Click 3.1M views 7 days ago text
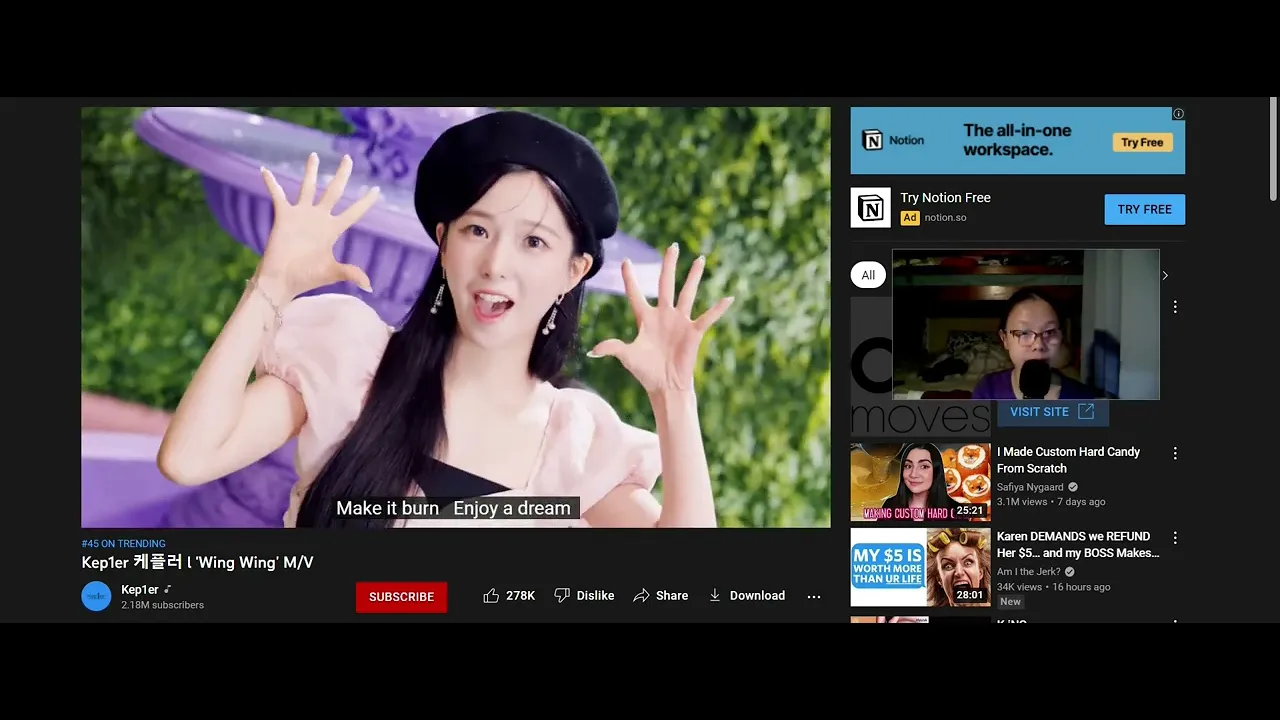The height and width of the screenshot is (720, 1280). coord(1051,502)
